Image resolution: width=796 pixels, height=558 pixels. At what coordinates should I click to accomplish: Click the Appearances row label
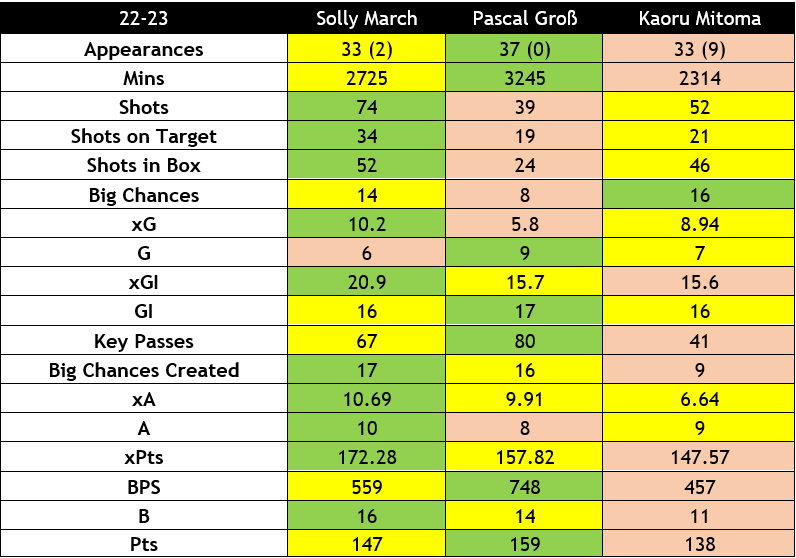point(144,49)
